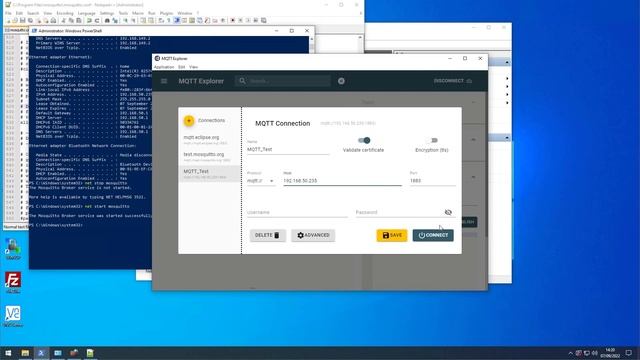
Task: Toggle password visibility eye icon
Action: click(x=448, y=212)
